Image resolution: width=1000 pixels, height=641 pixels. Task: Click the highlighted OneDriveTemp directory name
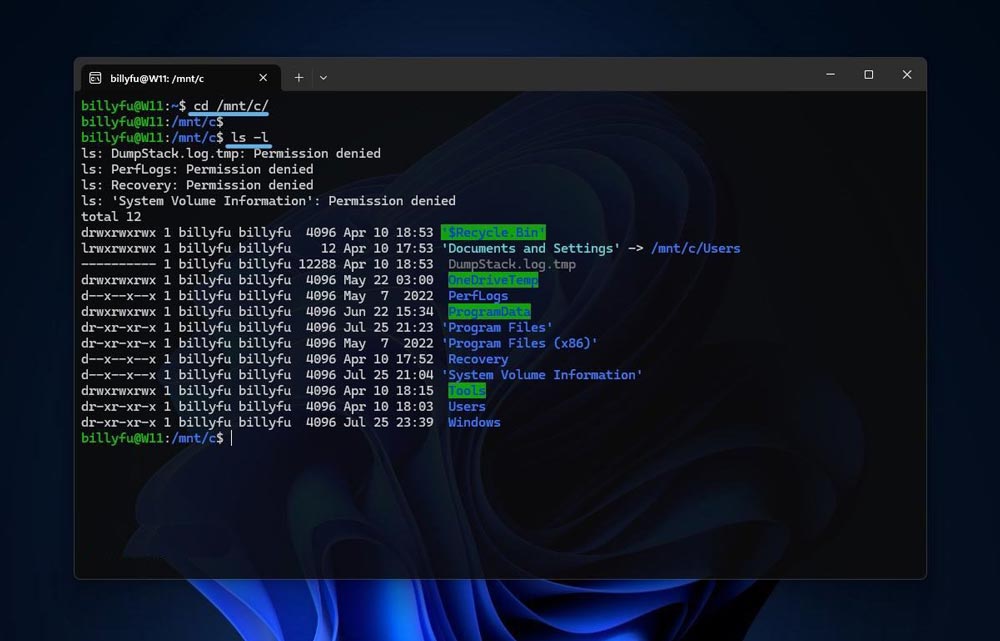click(x=493, y=280)
